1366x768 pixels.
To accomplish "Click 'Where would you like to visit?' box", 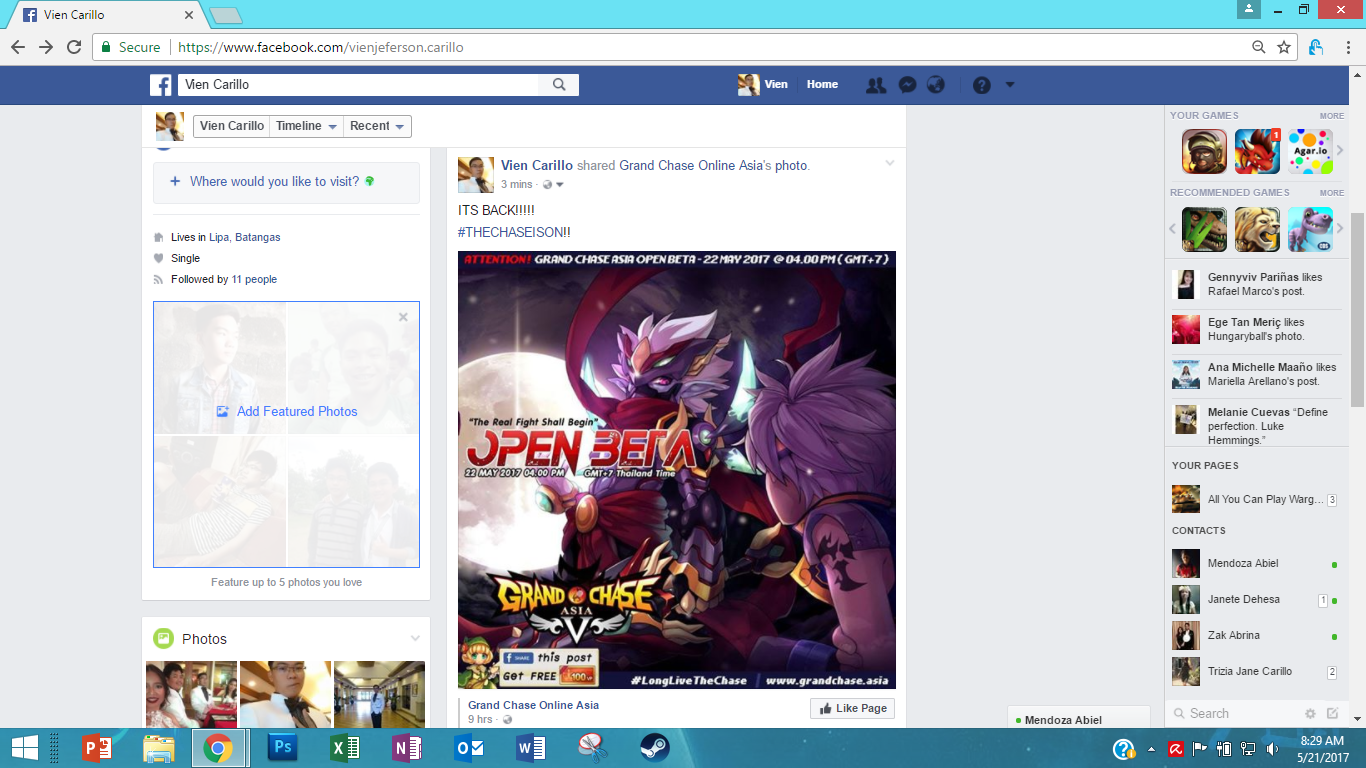I will (x=286, y=182).
